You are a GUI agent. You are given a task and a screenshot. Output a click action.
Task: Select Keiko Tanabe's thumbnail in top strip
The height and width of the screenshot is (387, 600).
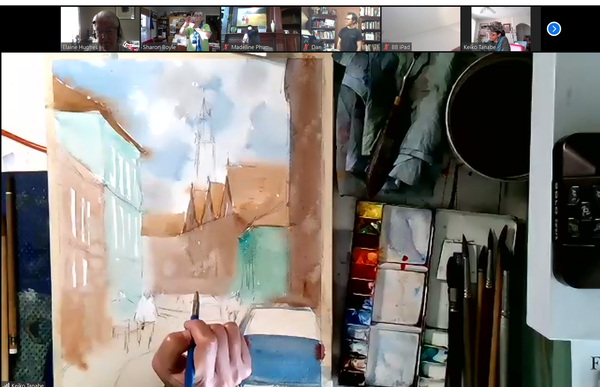[496, 29]
